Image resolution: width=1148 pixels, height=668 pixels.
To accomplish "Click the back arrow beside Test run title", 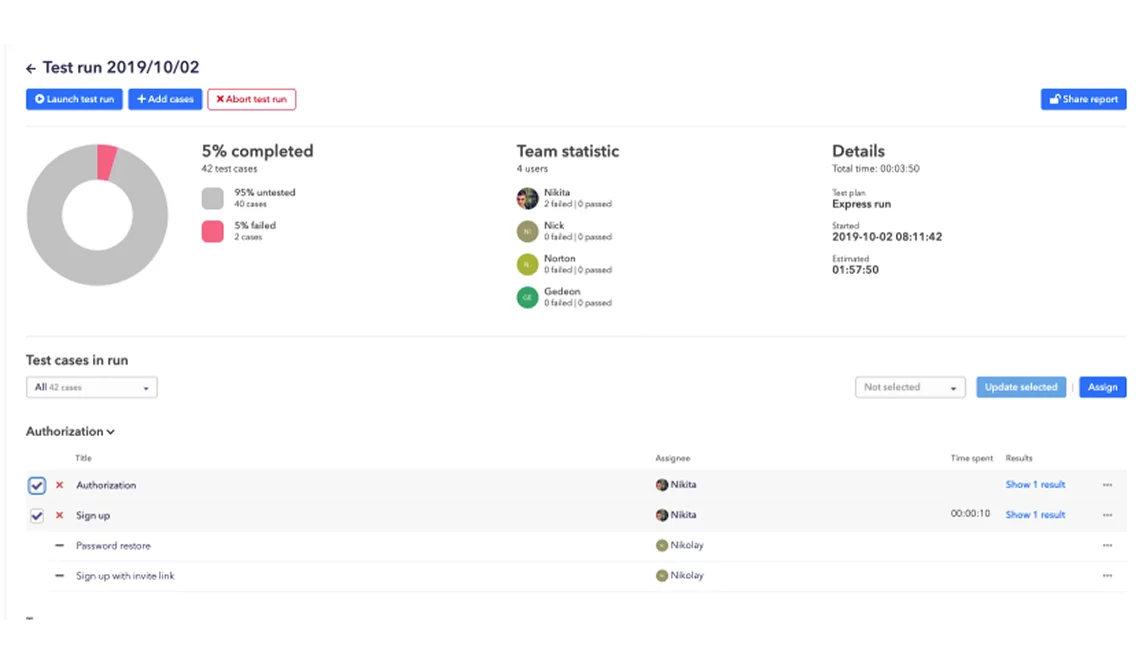I will coord(30,68).
